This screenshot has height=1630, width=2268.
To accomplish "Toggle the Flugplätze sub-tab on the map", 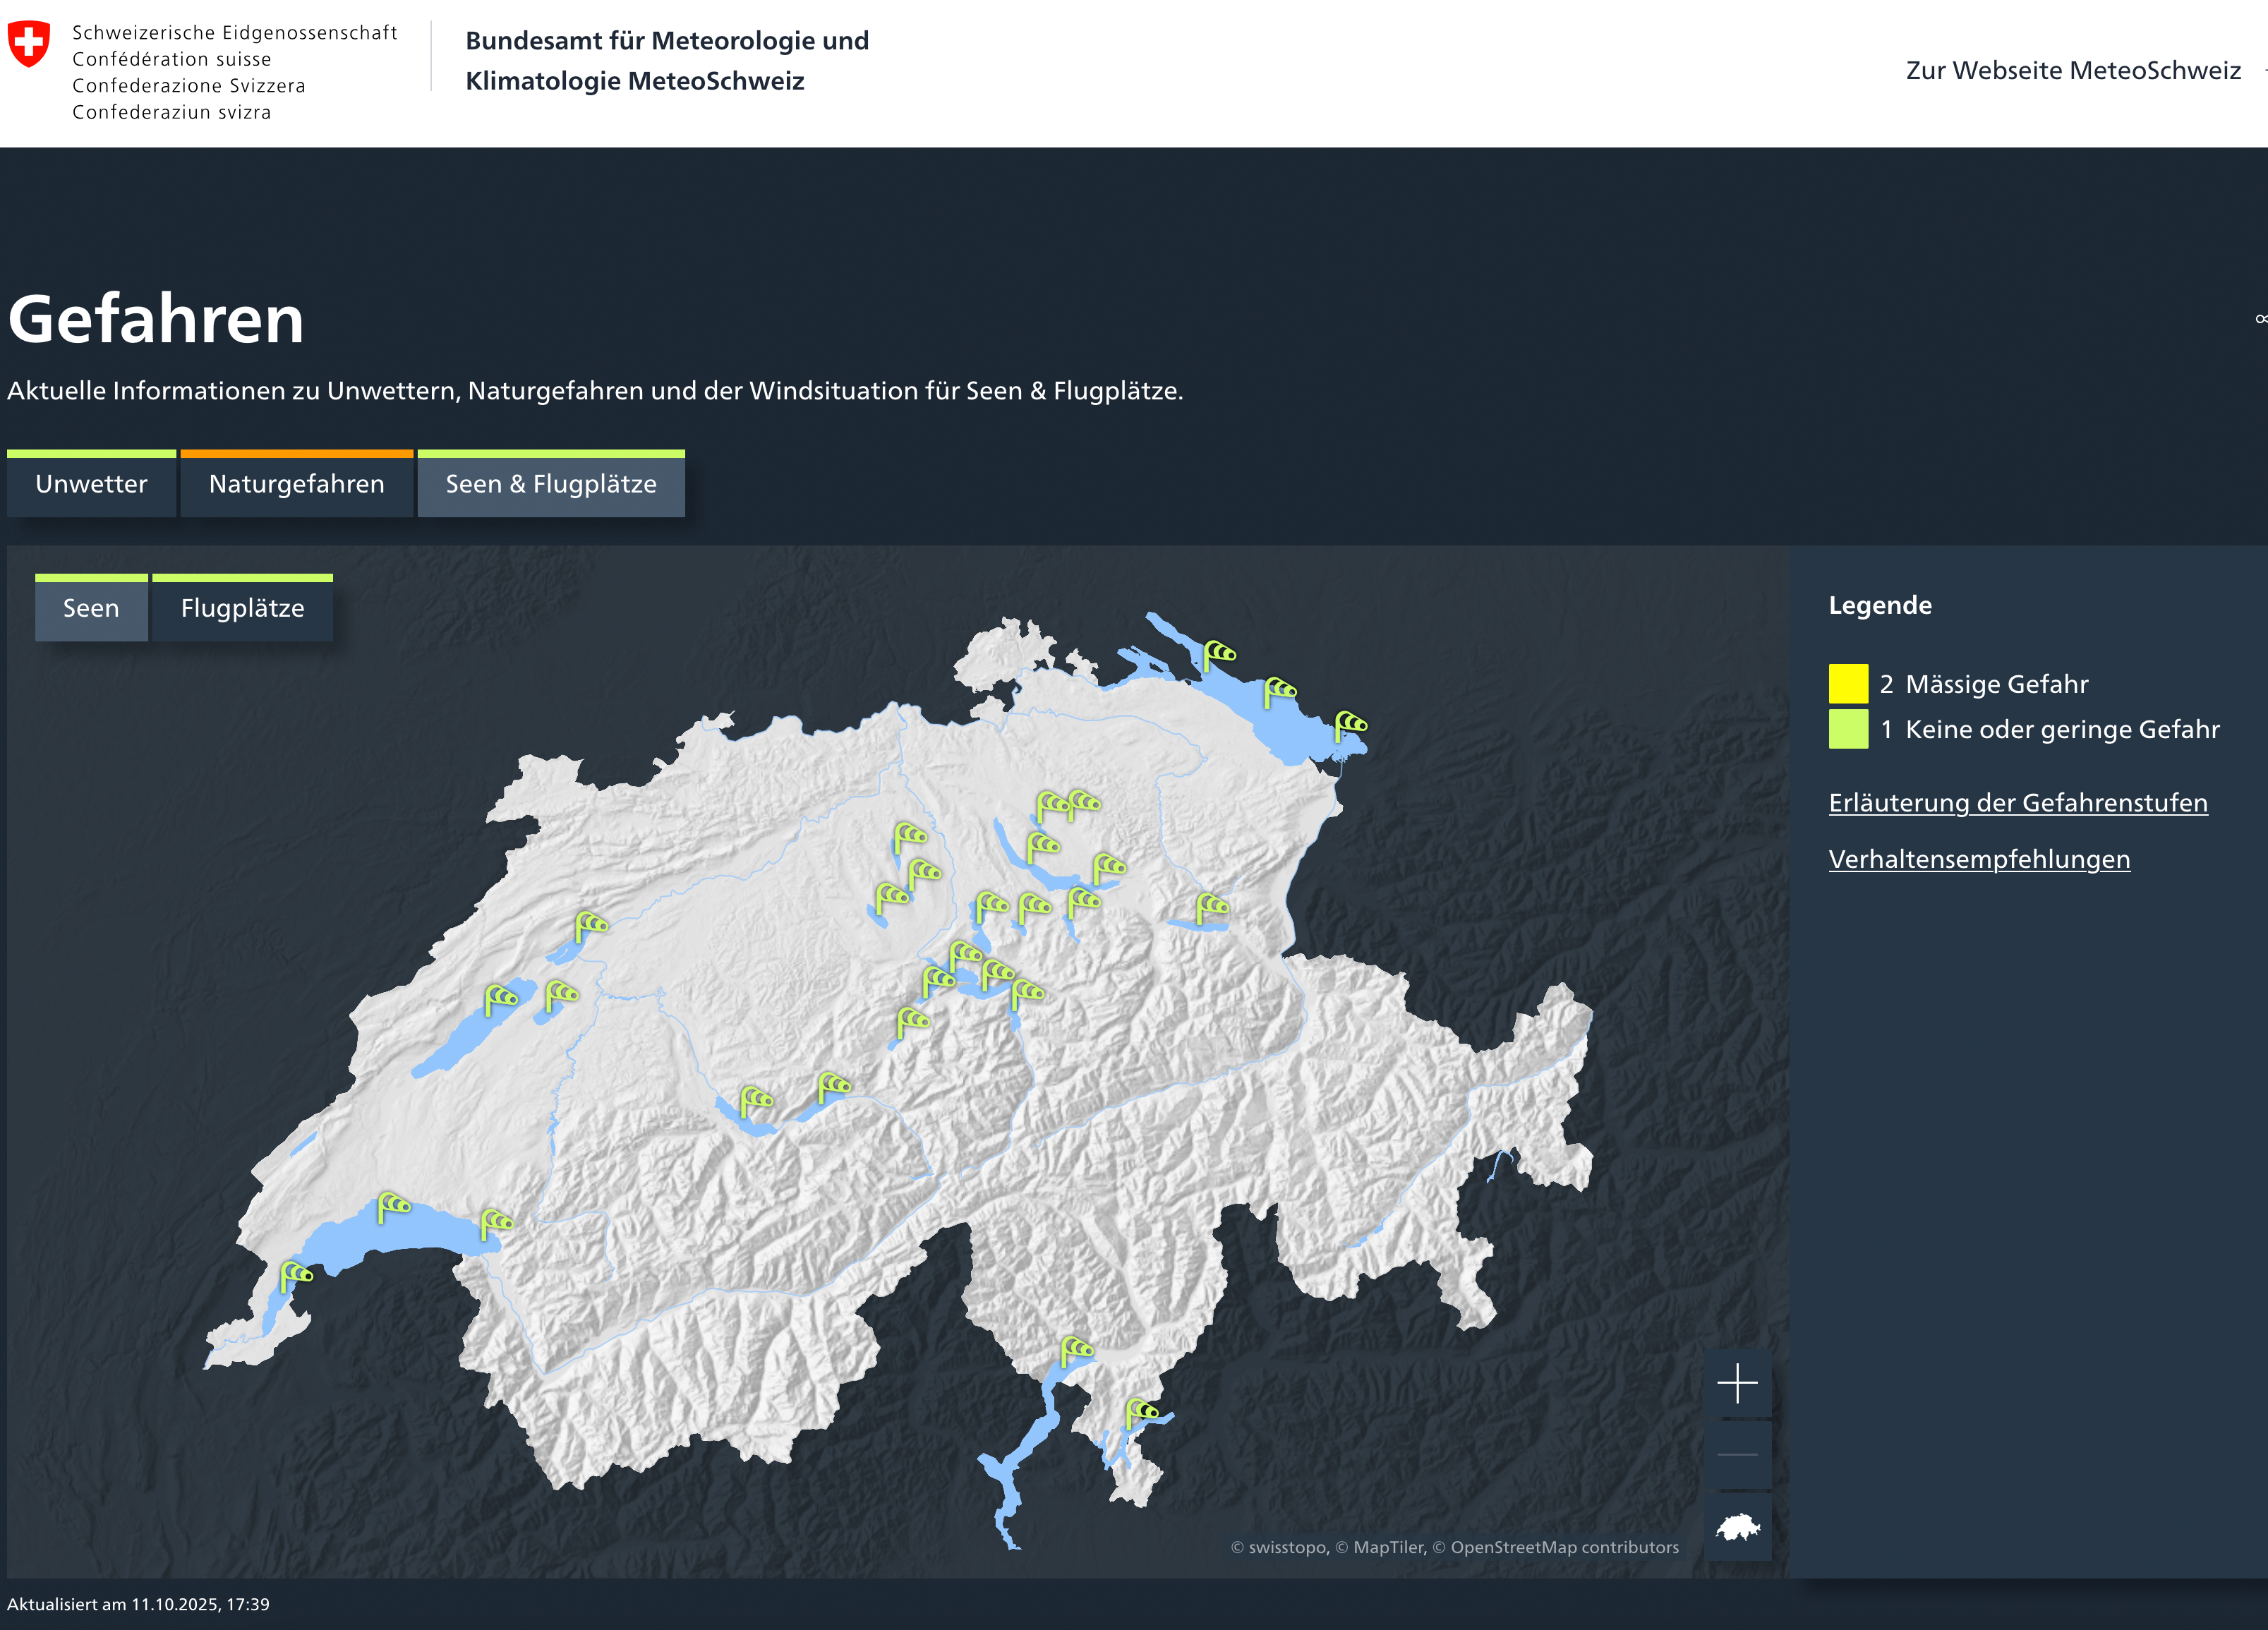I will click(242, 609).
